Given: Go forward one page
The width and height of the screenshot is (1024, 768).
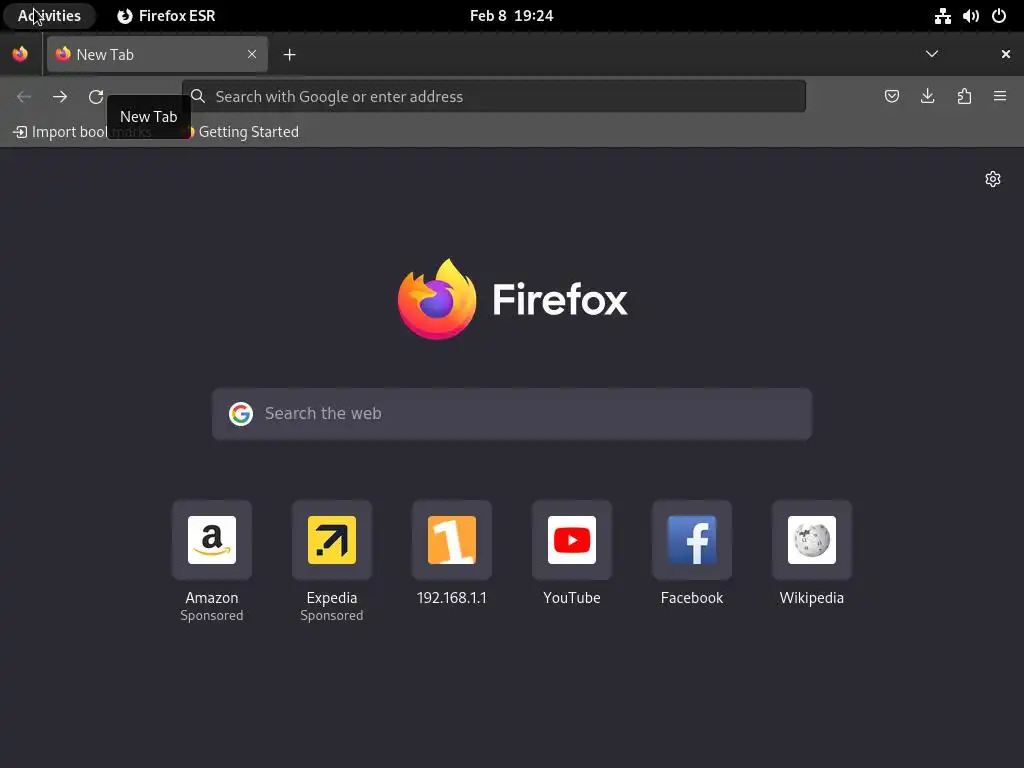Looking at the screenshot, I should [x=60, y=97].
